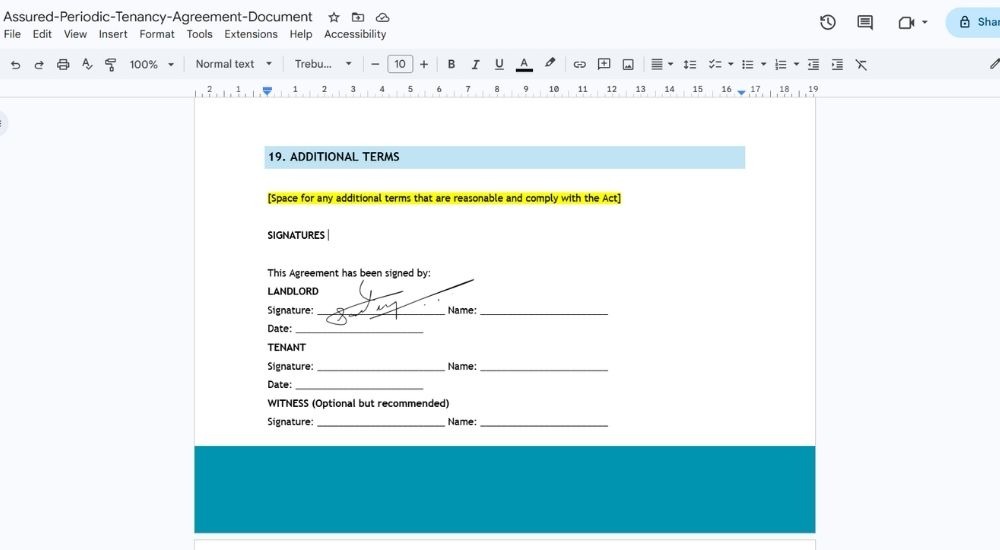The width and height of the screenshot is (1000, 550).
Task: Open the Extensions menu
Action: tap(251, 34)
